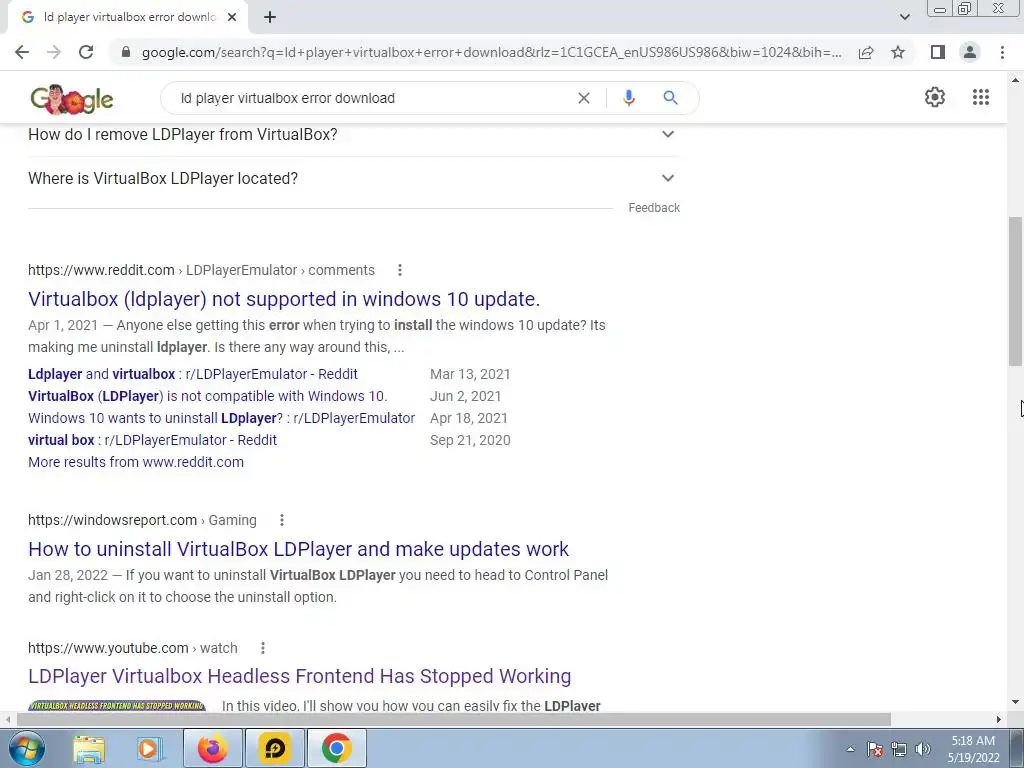The height and width of the screenshot is (768, 1024).
Task: Open the Chrome profile avatar
Action: click(x=970, y=52)
